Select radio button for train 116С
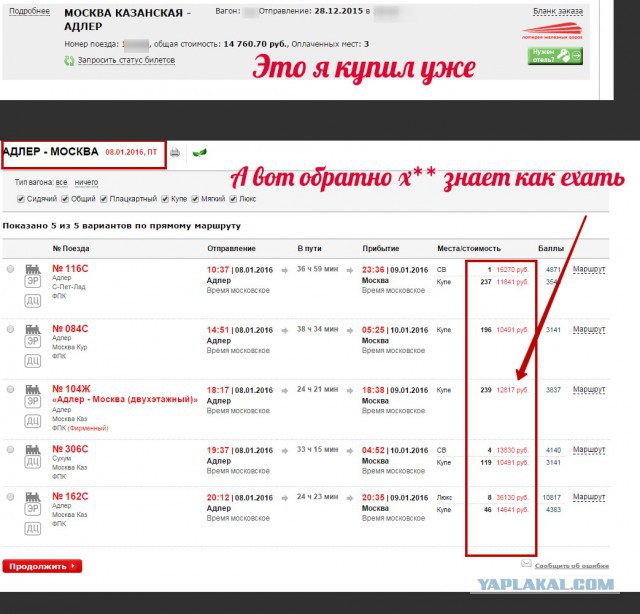The height and width of the screenshot is (614, 640). [10, 270]
